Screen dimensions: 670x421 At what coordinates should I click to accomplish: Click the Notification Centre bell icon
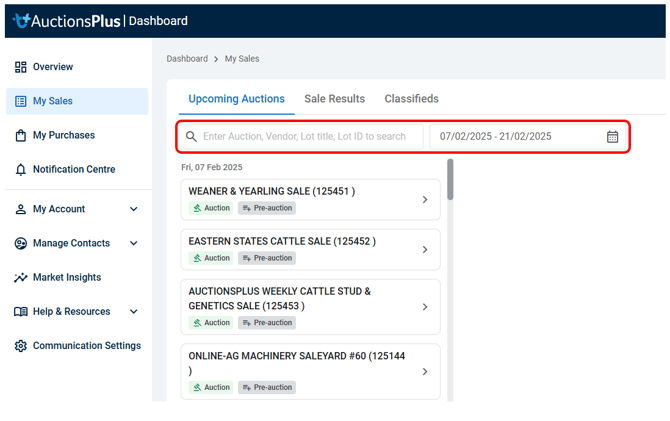tap(20, 170)
